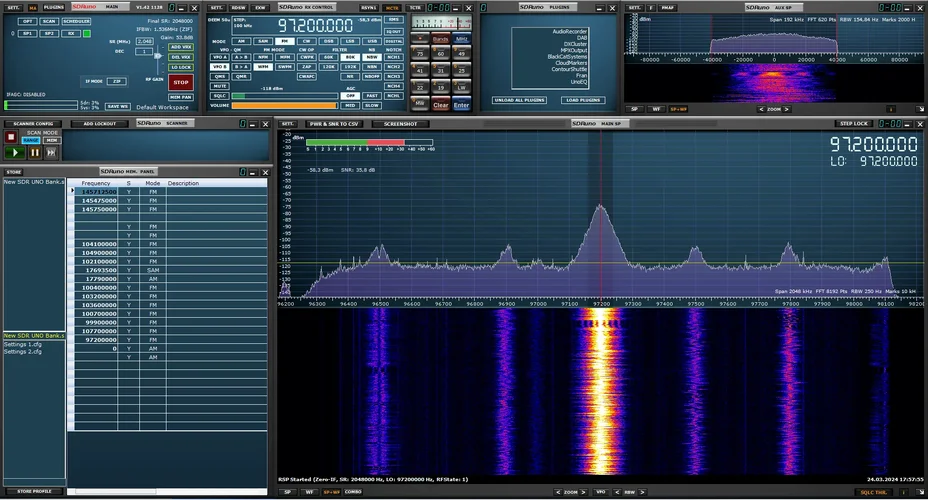The height and width of the screenshot is (500, 928).
Task: Select the 192K filter width
Action: pos(350,67)
